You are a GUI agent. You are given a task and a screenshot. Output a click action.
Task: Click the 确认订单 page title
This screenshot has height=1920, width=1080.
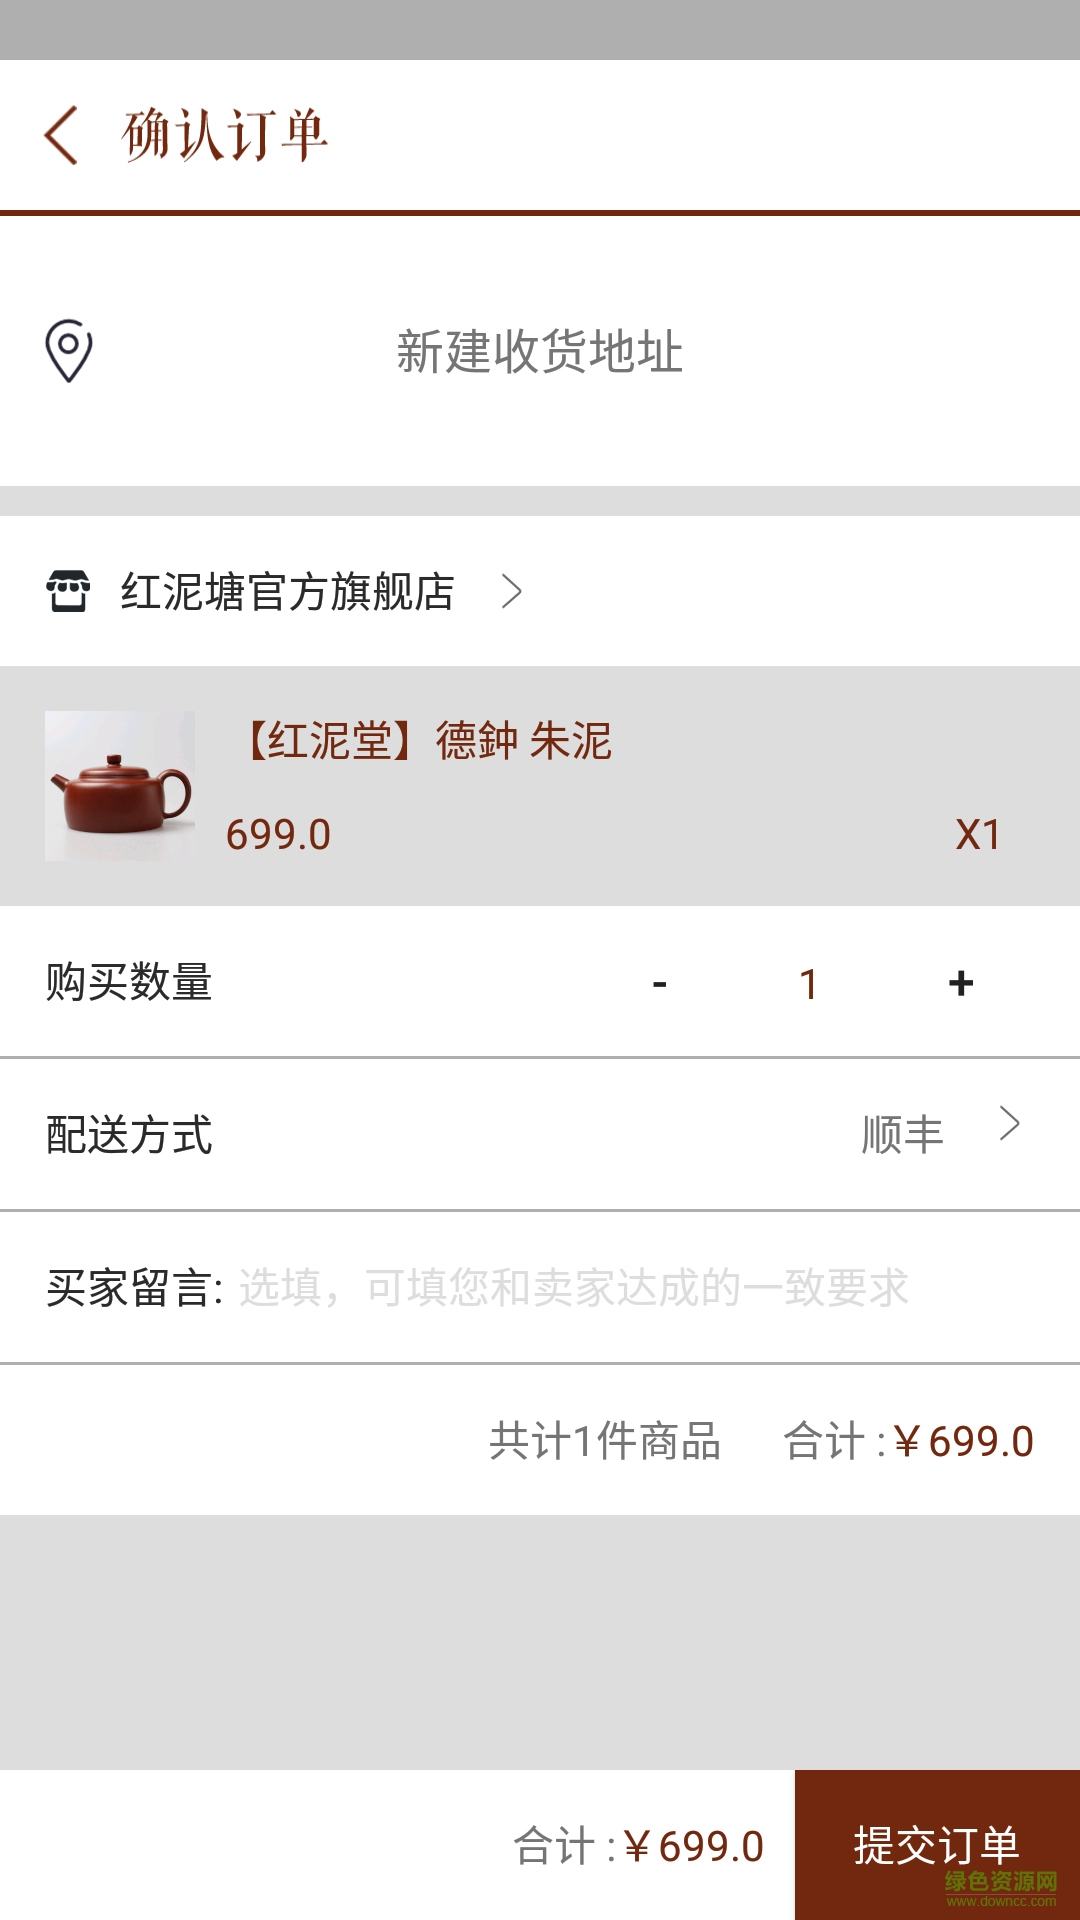tap(225, 135)
